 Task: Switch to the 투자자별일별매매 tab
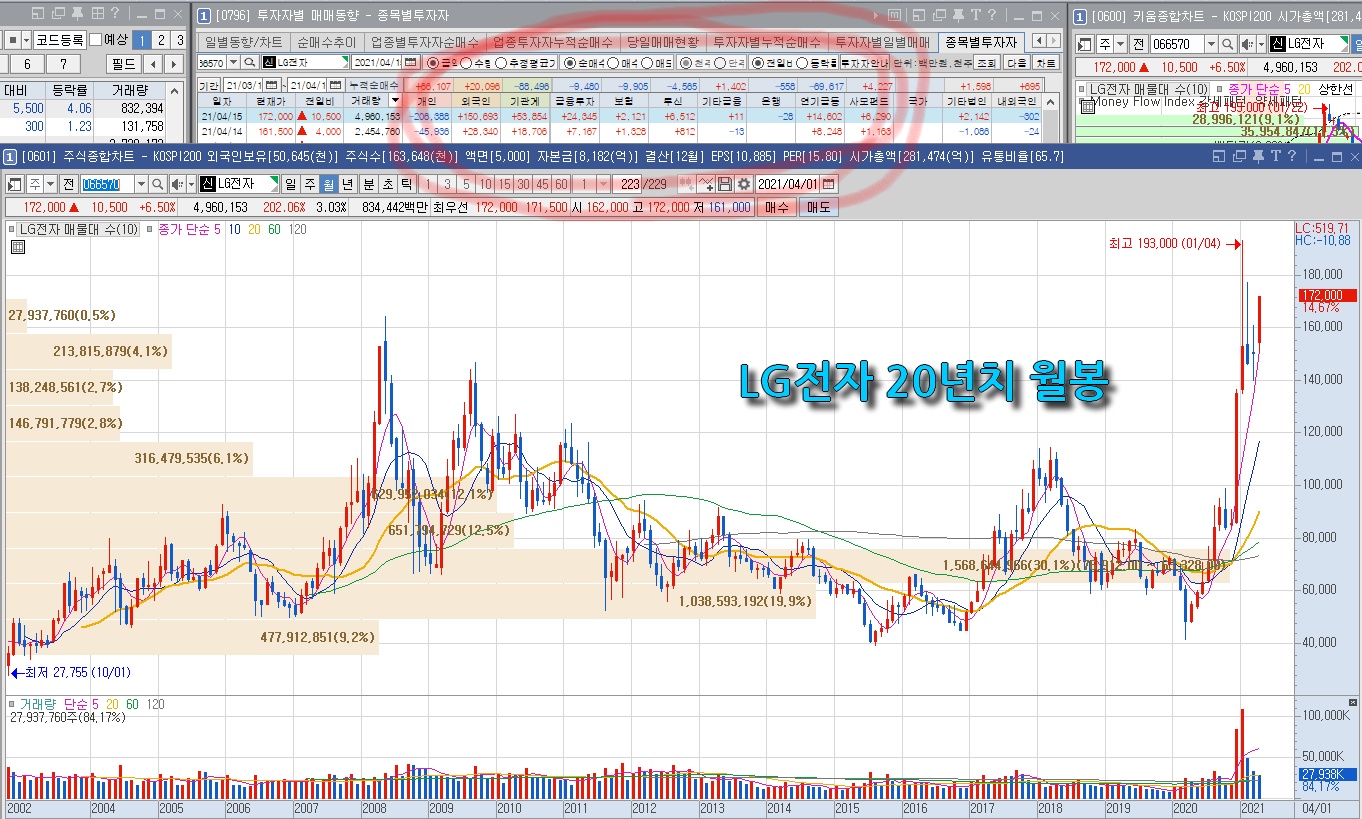pos(882,42)
